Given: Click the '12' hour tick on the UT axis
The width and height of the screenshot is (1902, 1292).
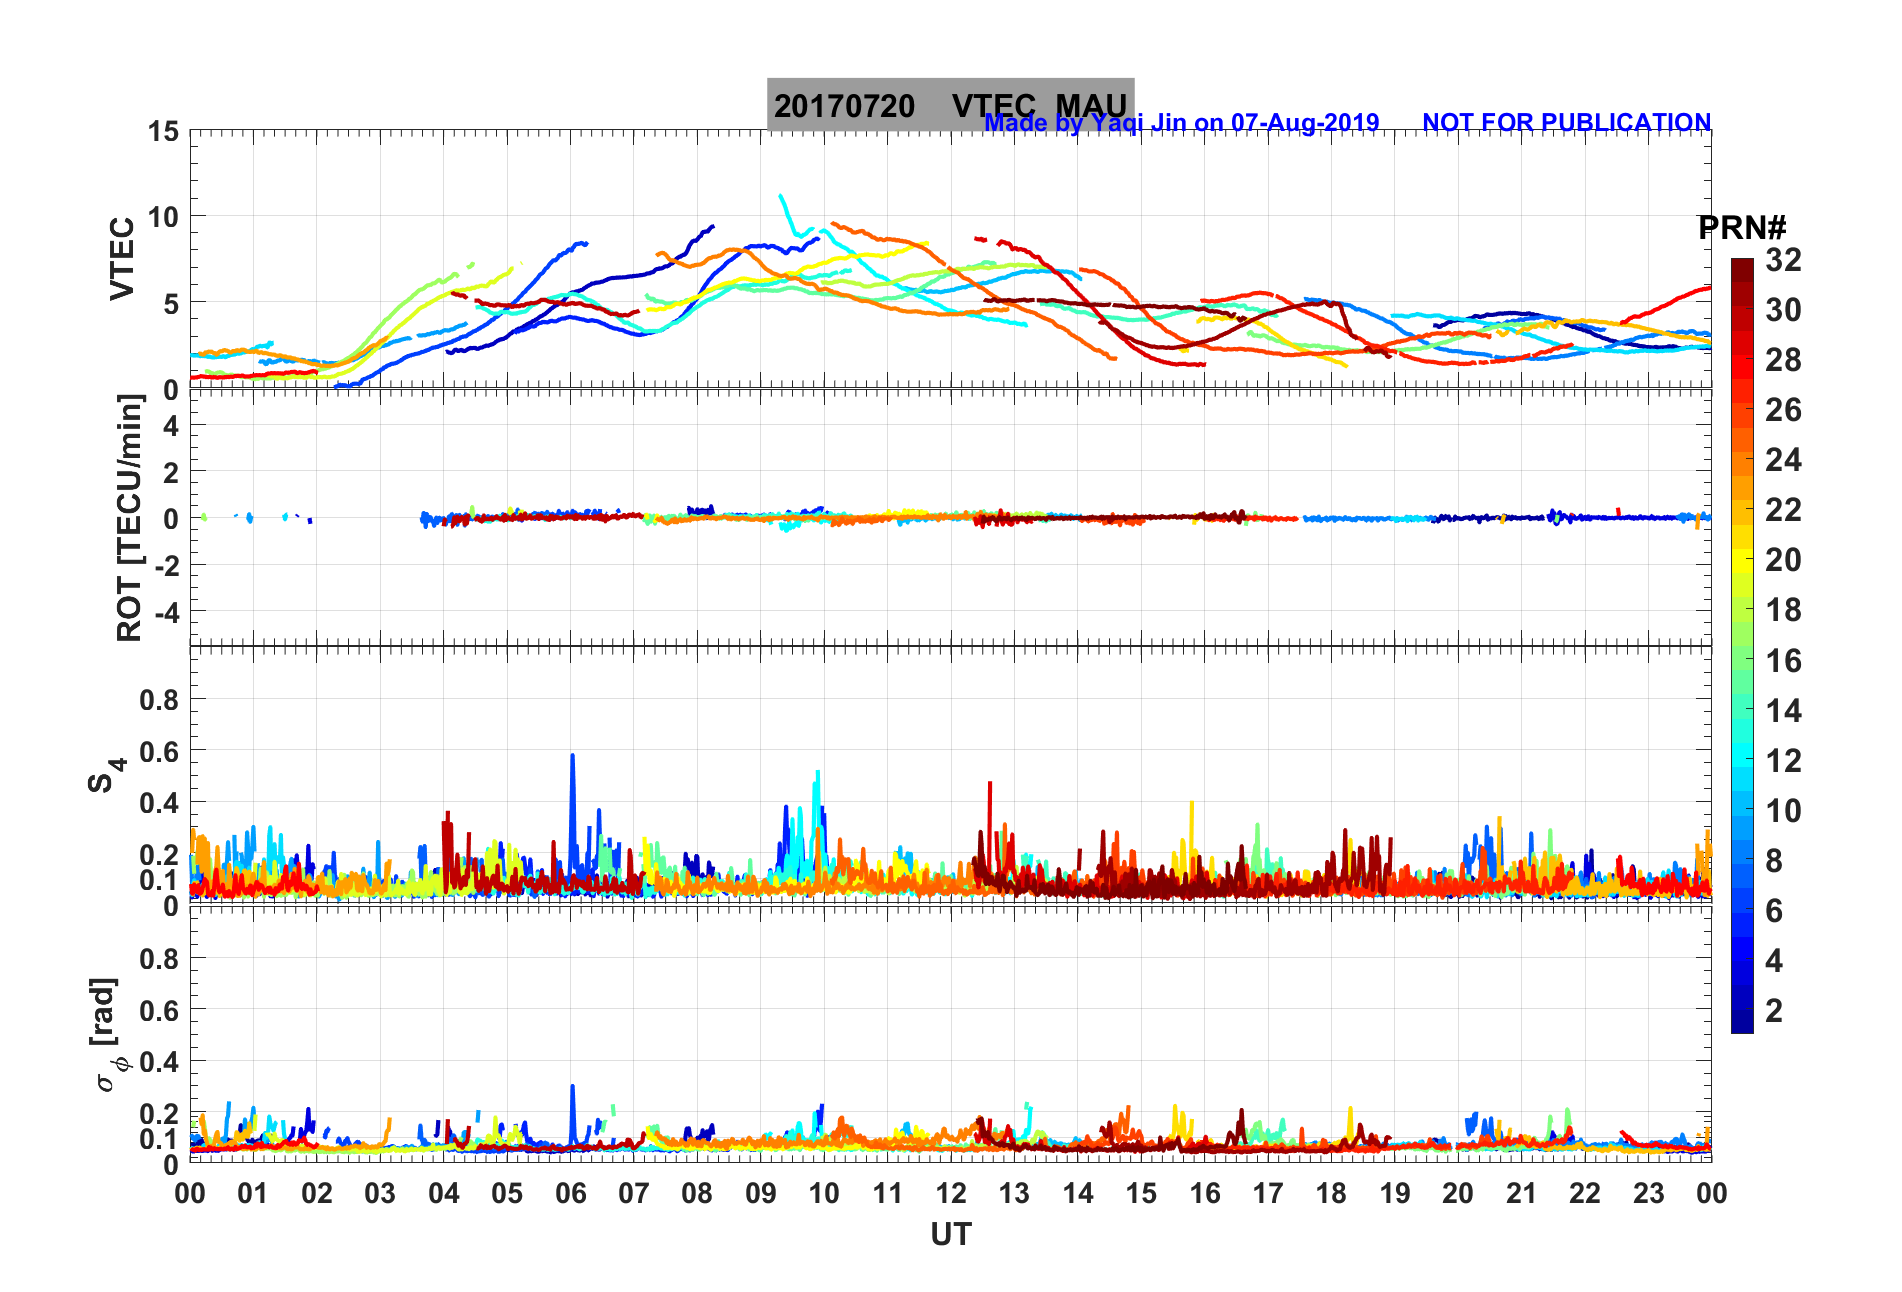Looking at the screenshot, I should click(951, 1193).
